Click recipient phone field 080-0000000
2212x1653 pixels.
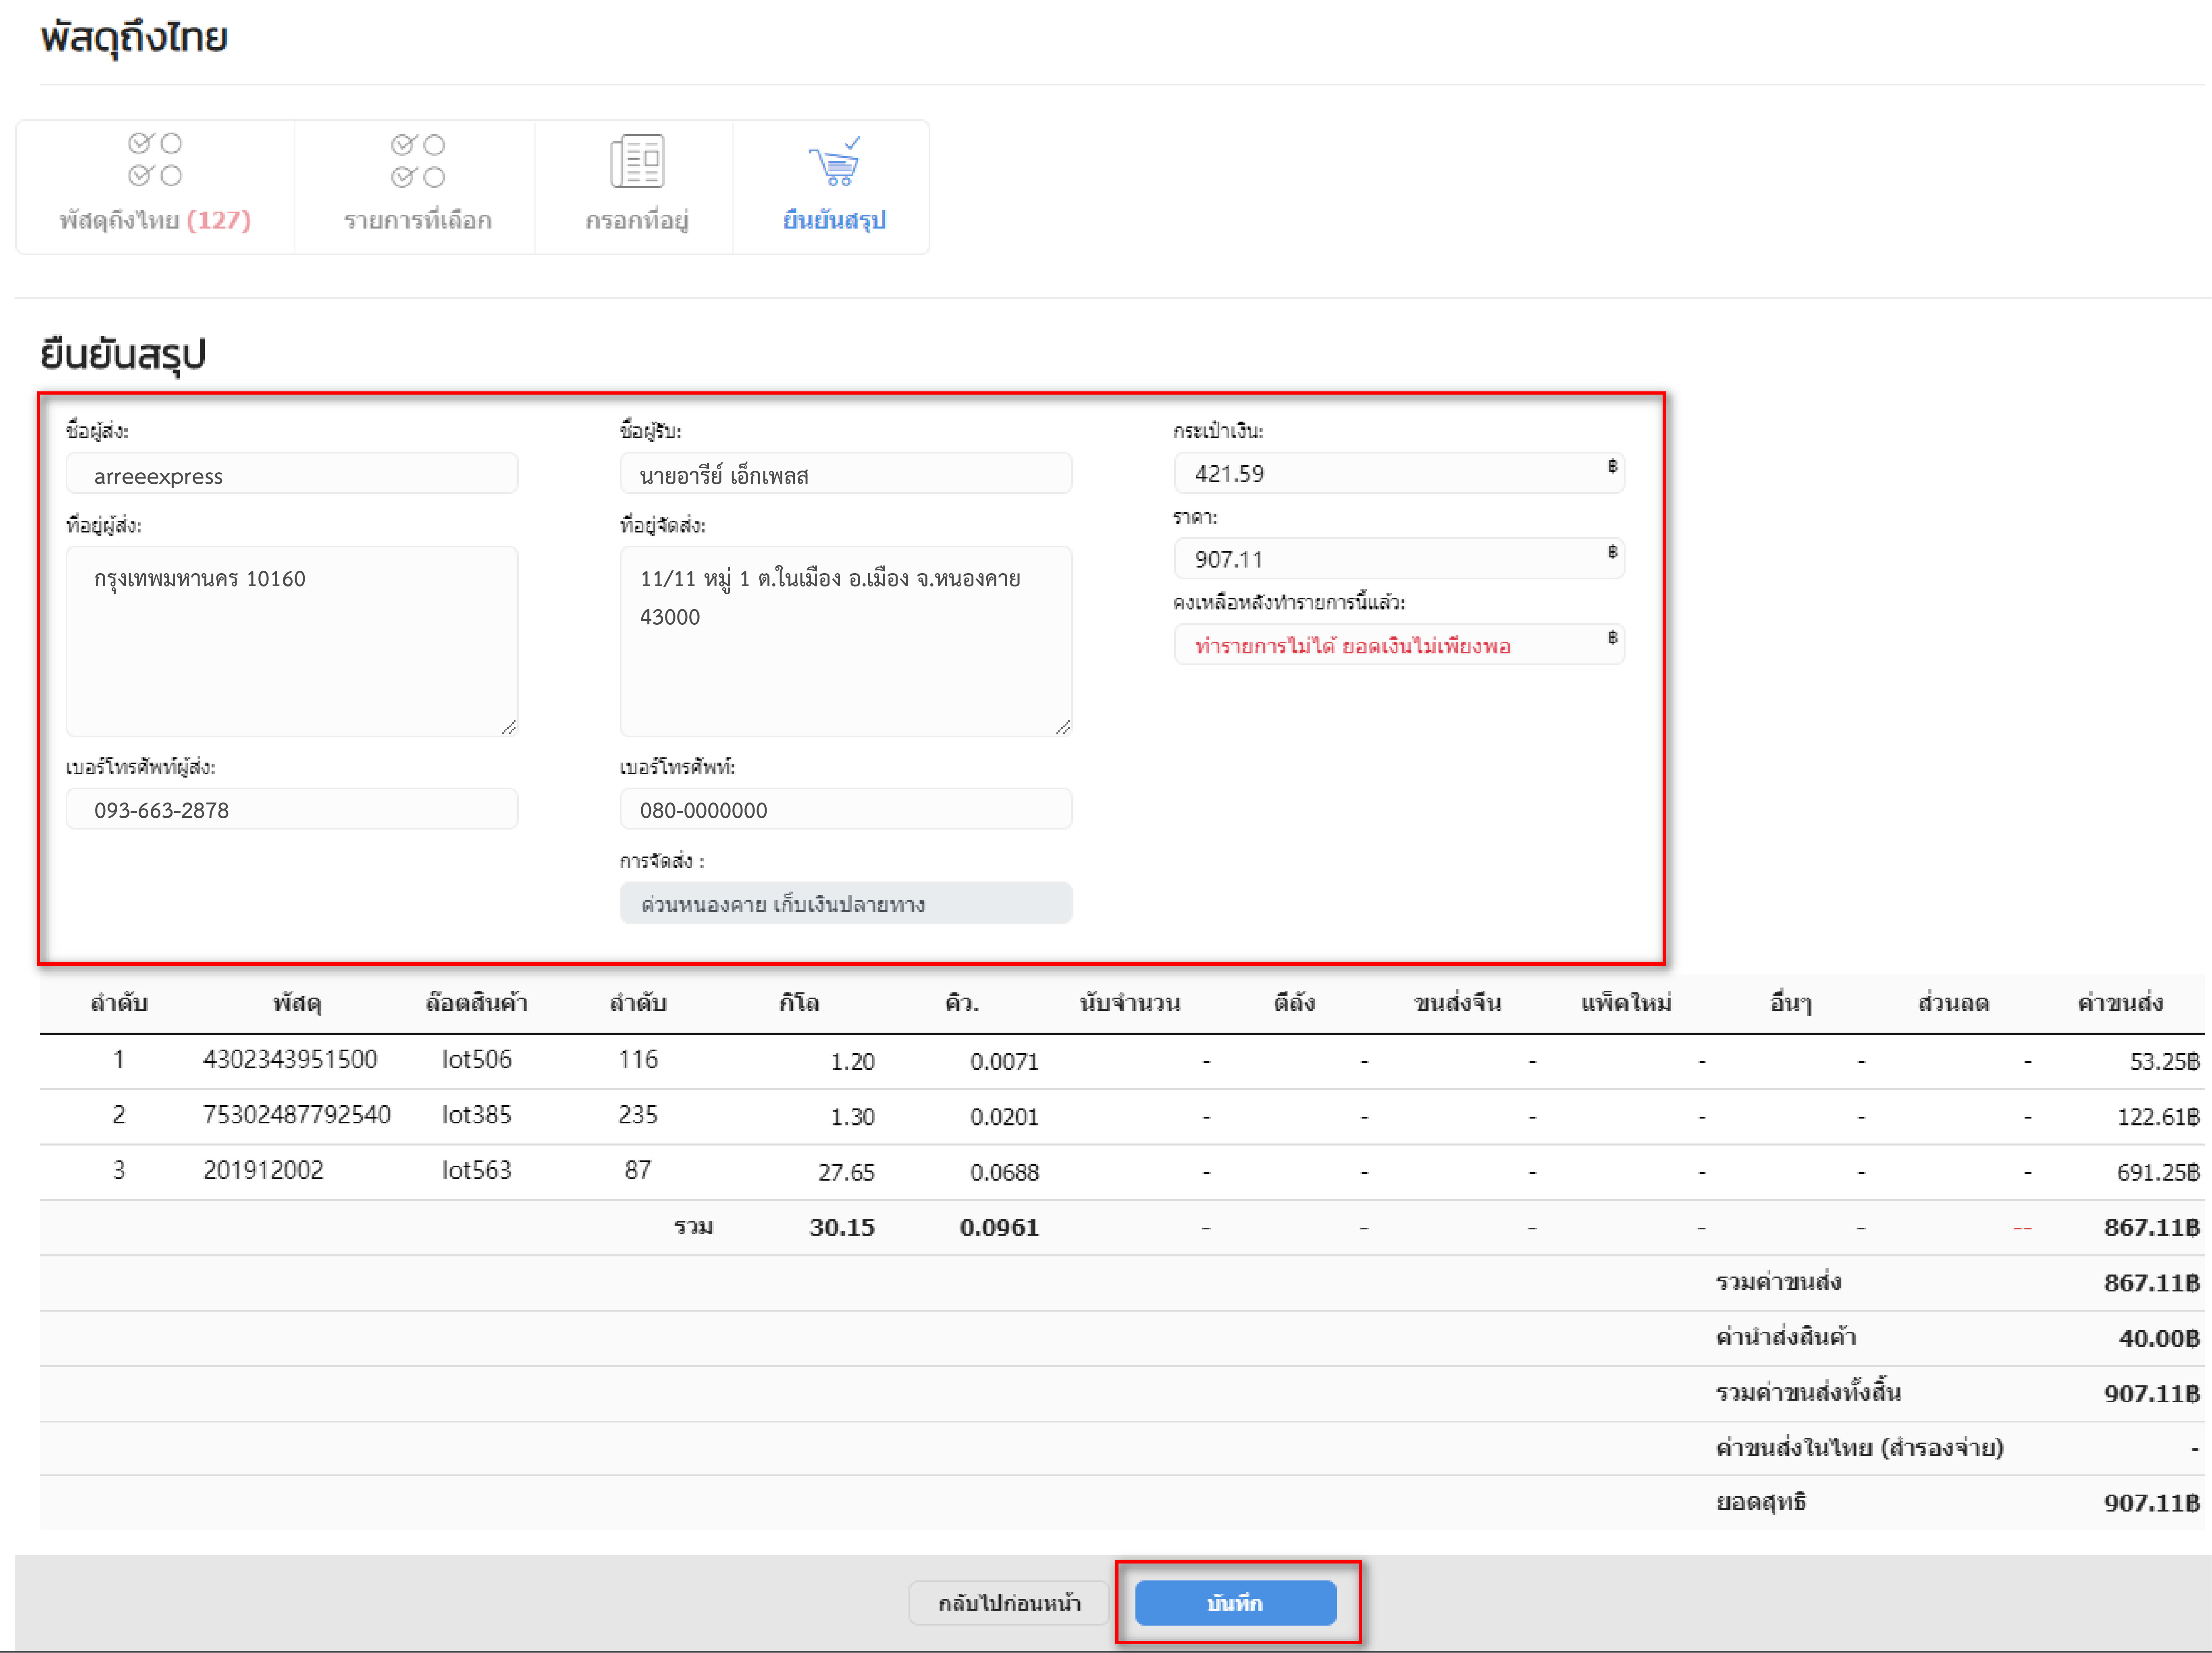coord(846,809)
